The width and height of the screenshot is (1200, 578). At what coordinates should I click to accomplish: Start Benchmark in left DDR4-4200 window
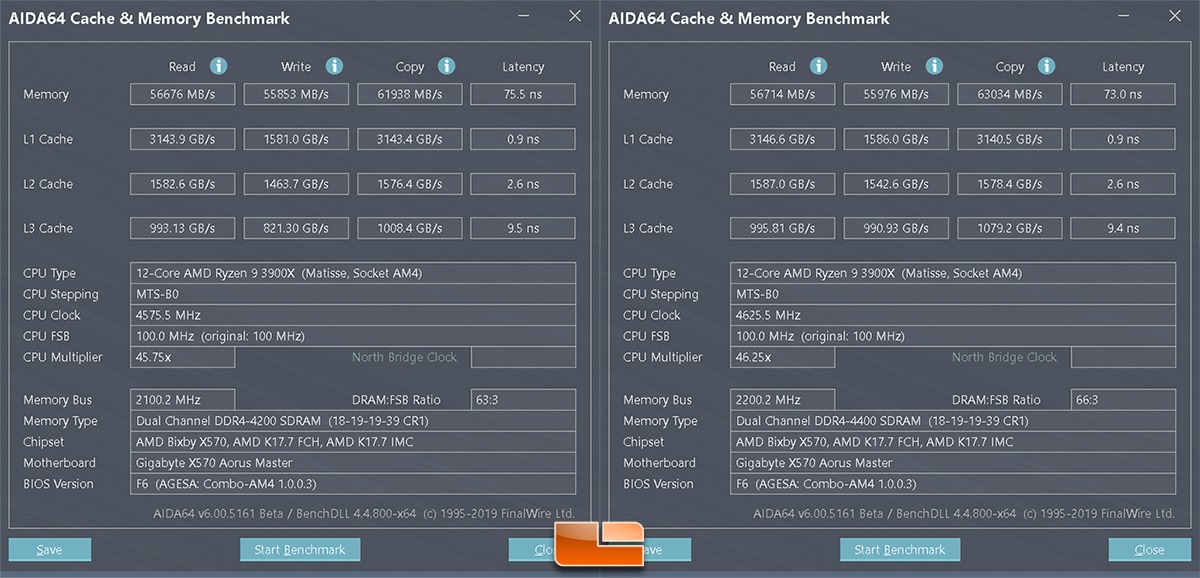pos(300,549)
